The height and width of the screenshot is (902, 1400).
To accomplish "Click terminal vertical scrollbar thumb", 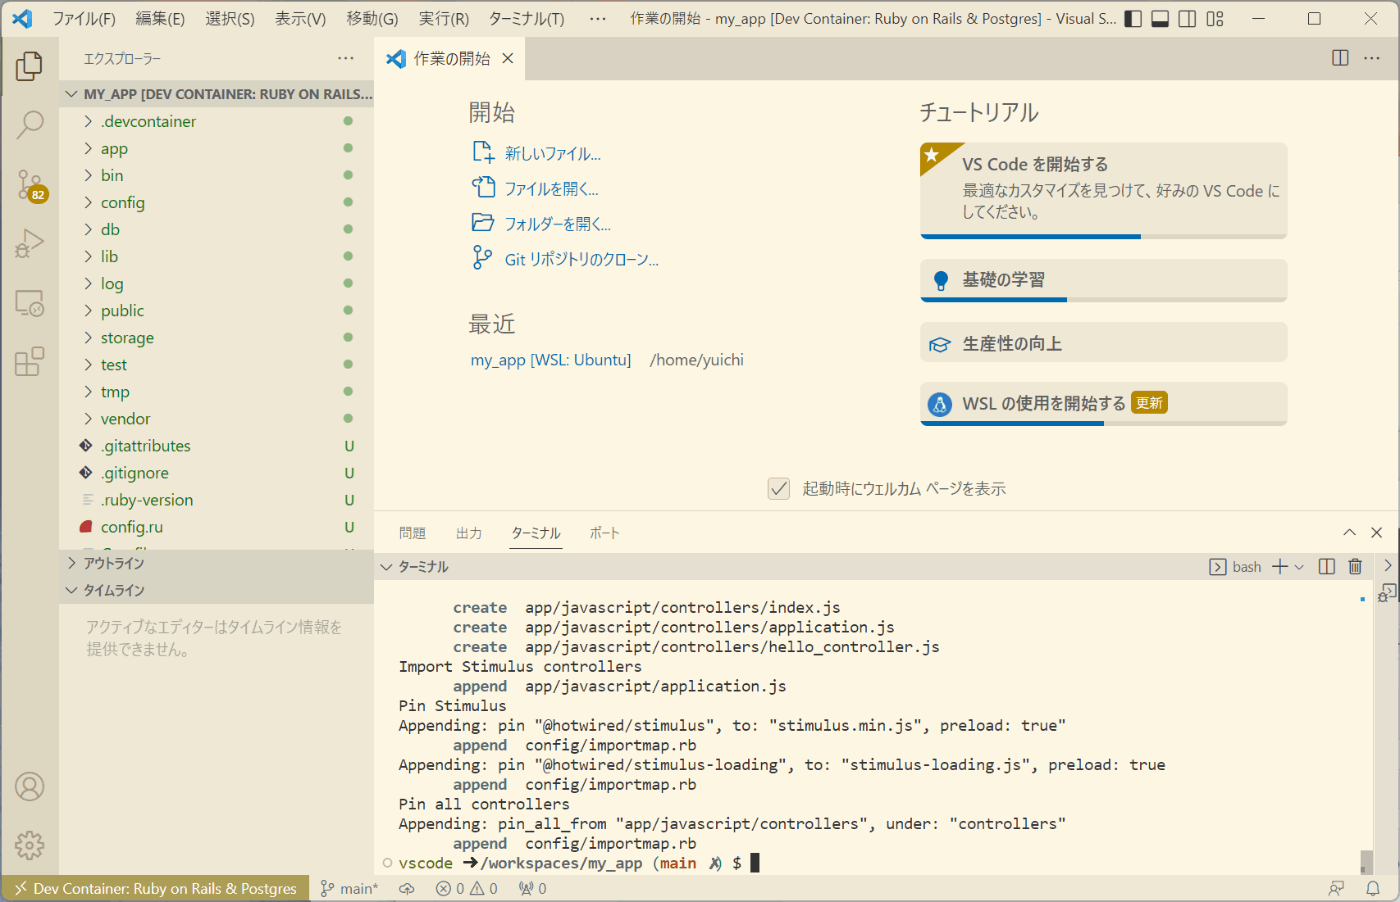I will pos(1366,862).
